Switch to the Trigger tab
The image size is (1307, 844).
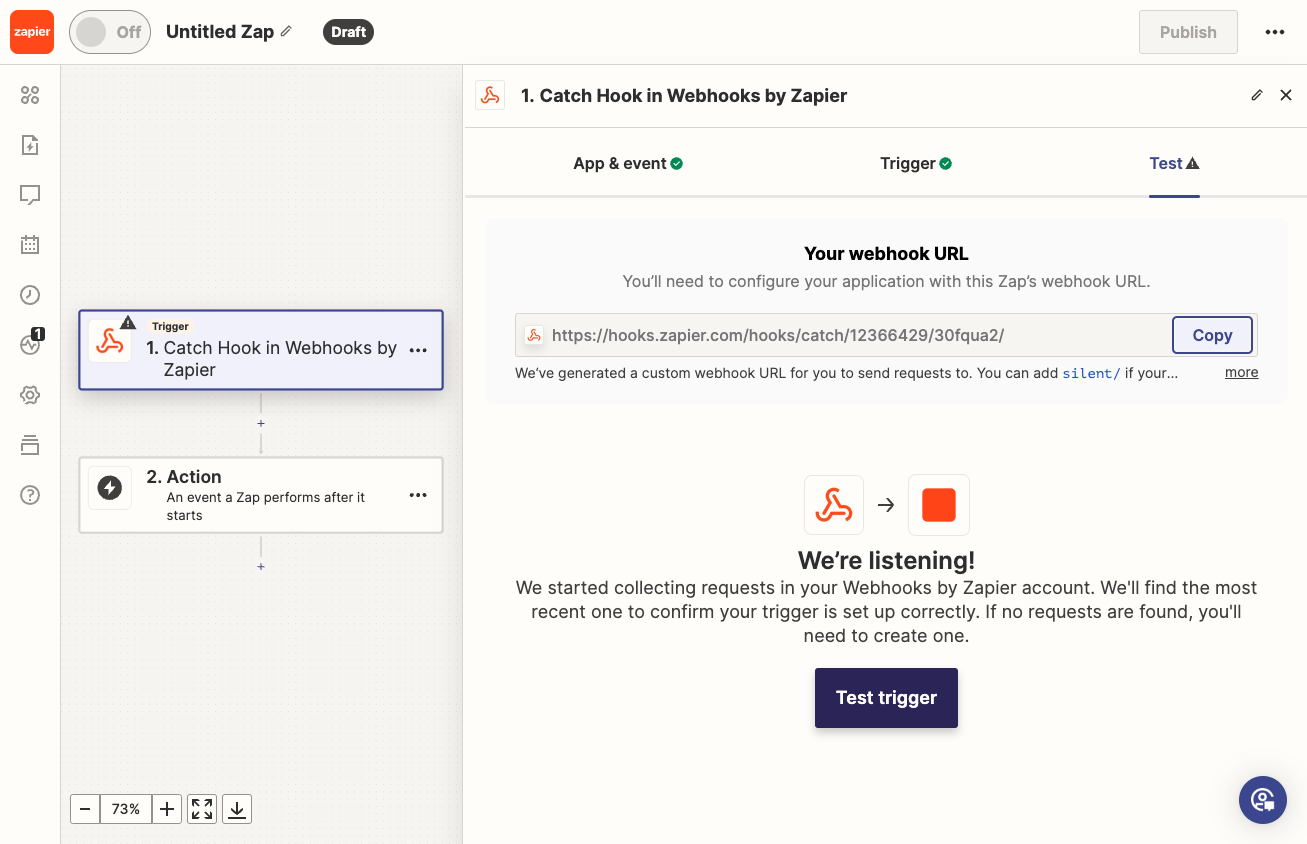916,163
